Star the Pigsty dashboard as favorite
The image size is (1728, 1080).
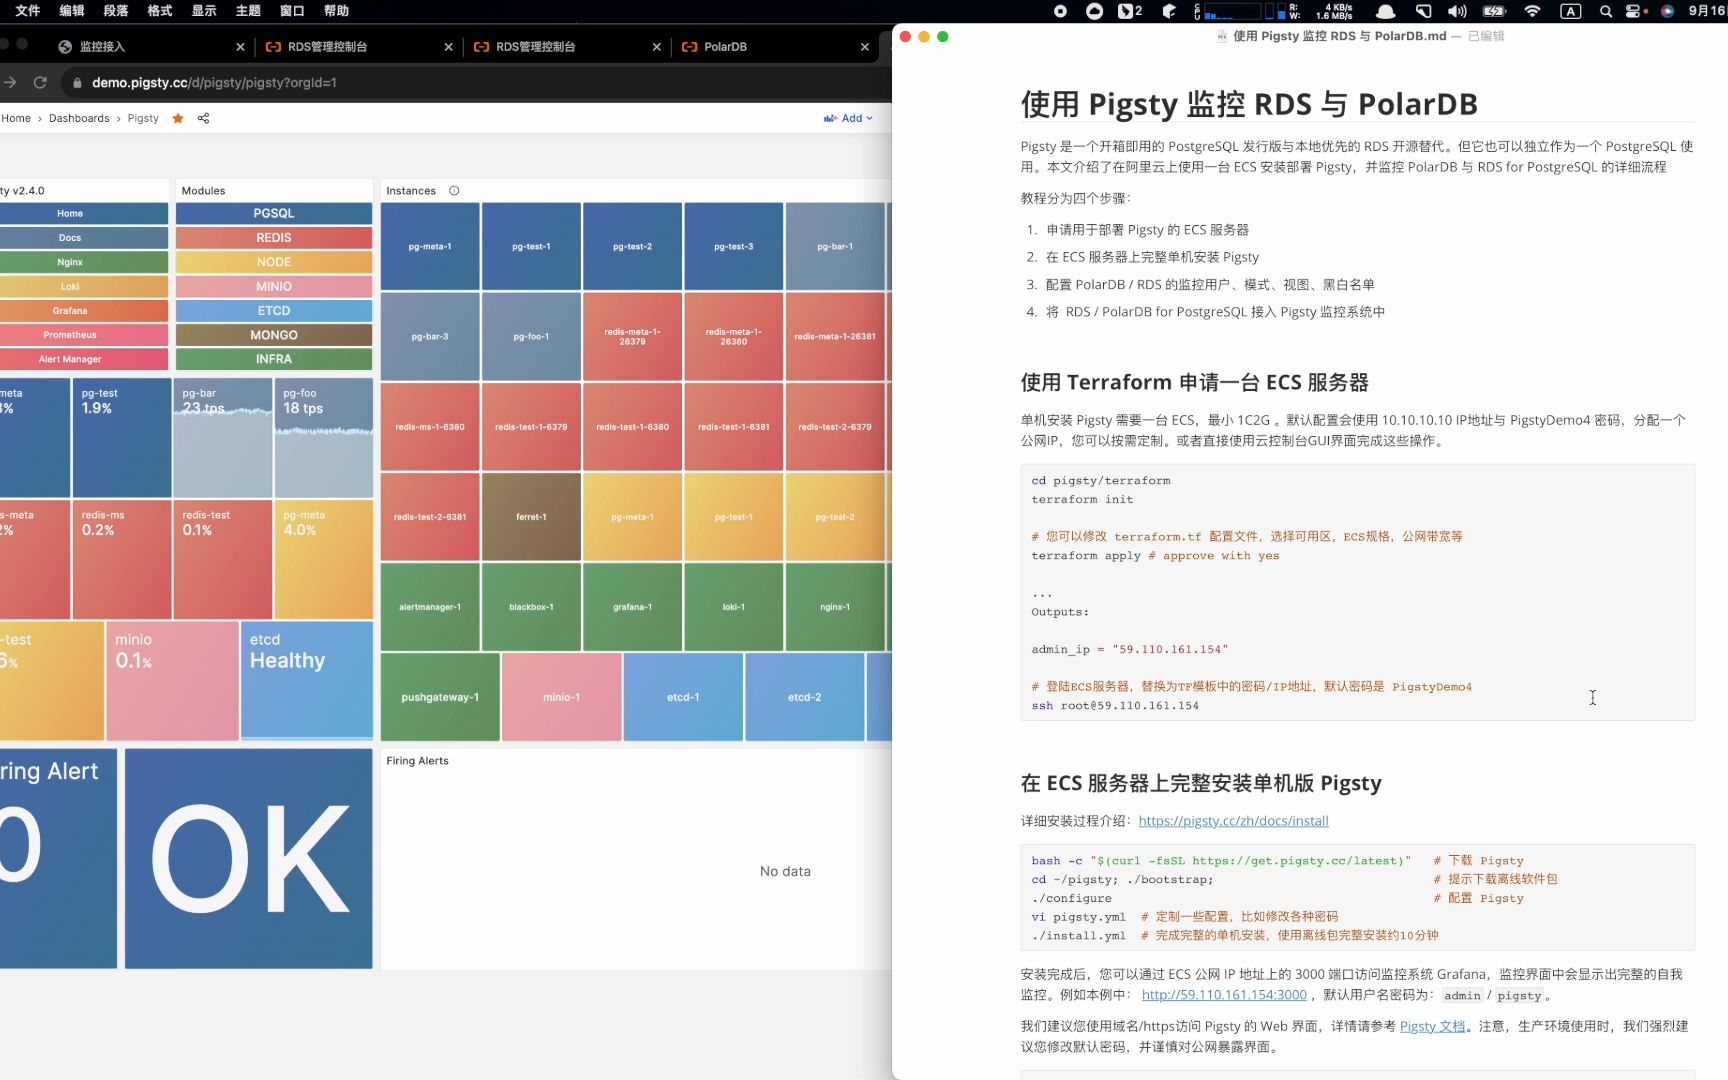(x=178, y=118)
